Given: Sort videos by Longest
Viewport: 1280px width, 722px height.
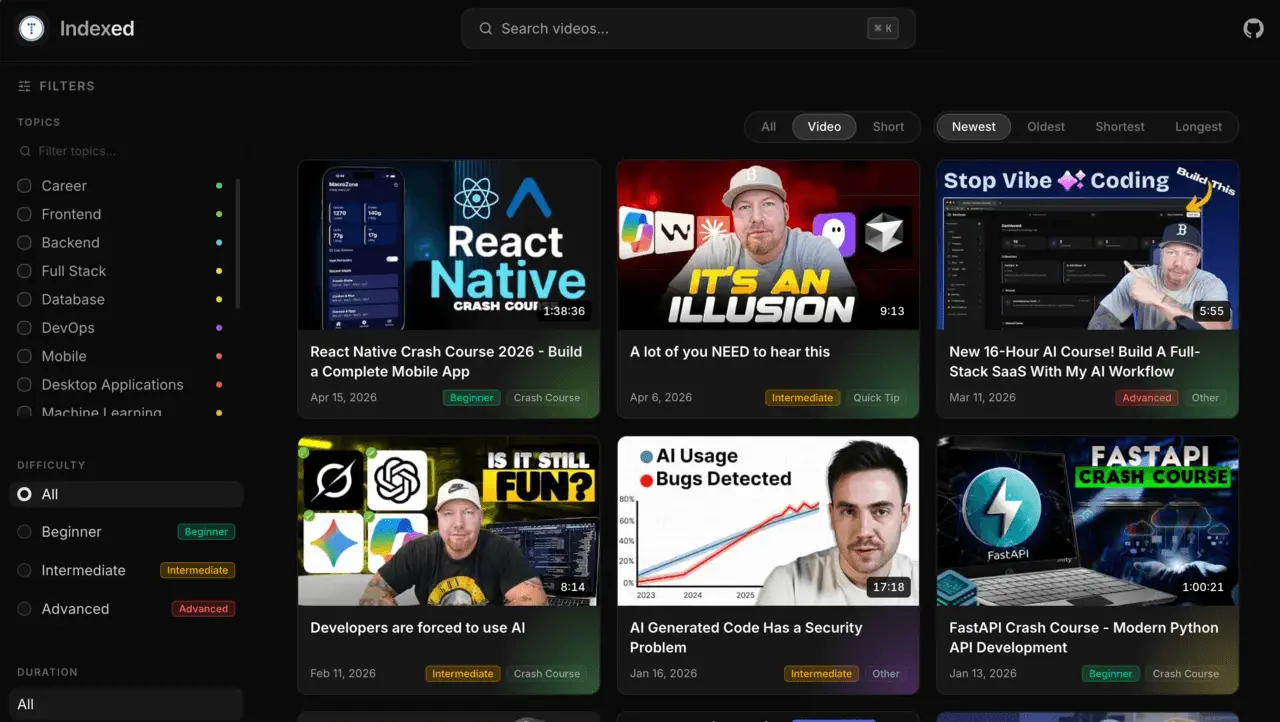Looking at the screenshot, I should point(1198,127).
